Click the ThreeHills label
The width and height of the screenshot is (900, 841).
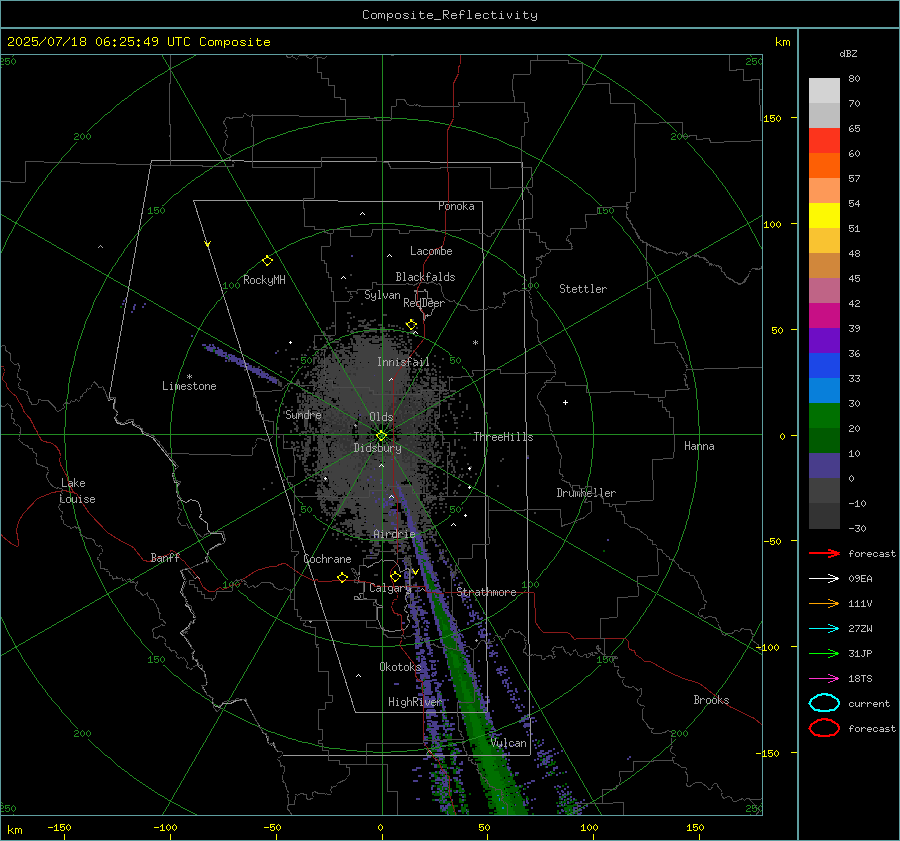[x=503, y=437]
